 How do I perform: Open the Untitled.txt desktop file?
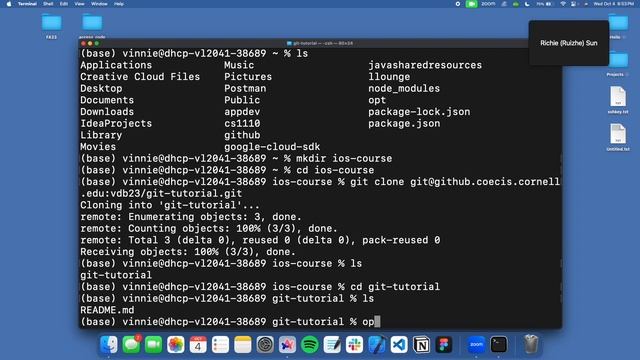[x=618, y=137]
